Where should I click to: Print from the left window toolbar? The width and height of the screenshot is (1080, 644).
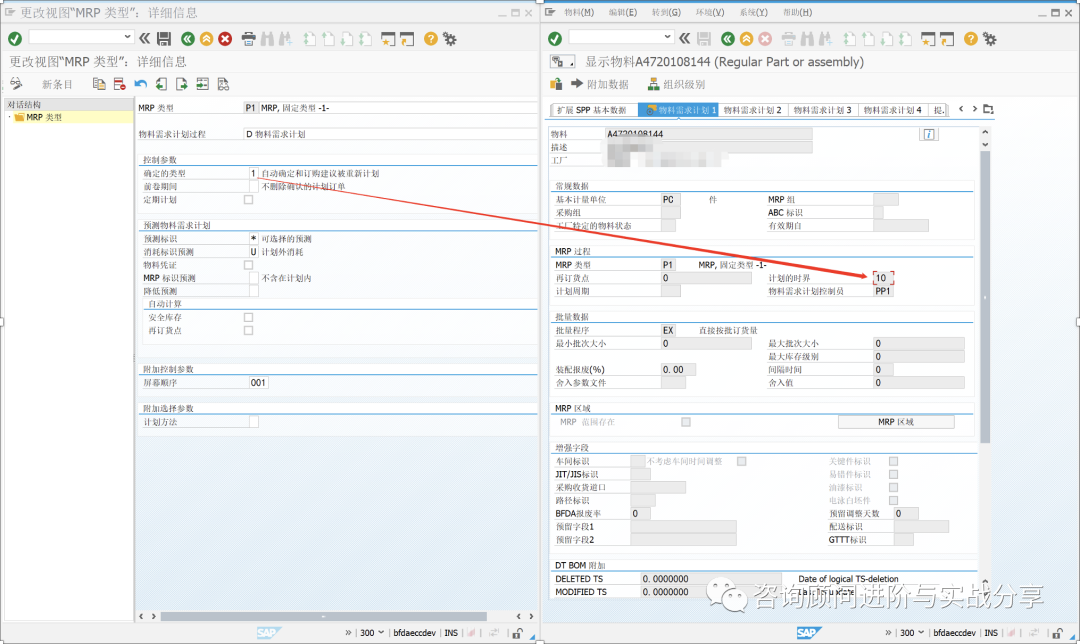pyautogui.click(x=249, y=39)
